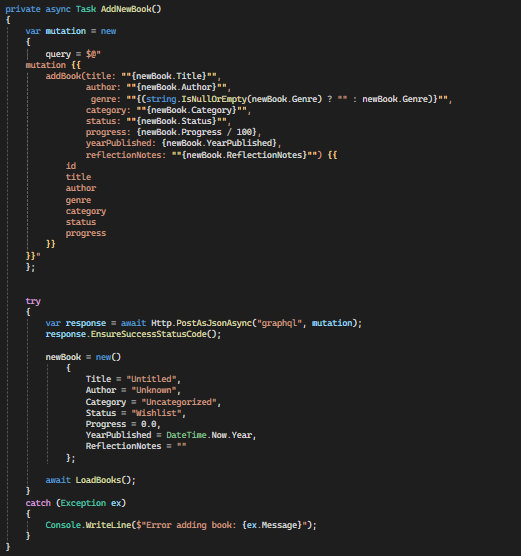This screenshot has height=556, width=521.
Task: Click the "graphql" string literal
Action: [279, 323]
